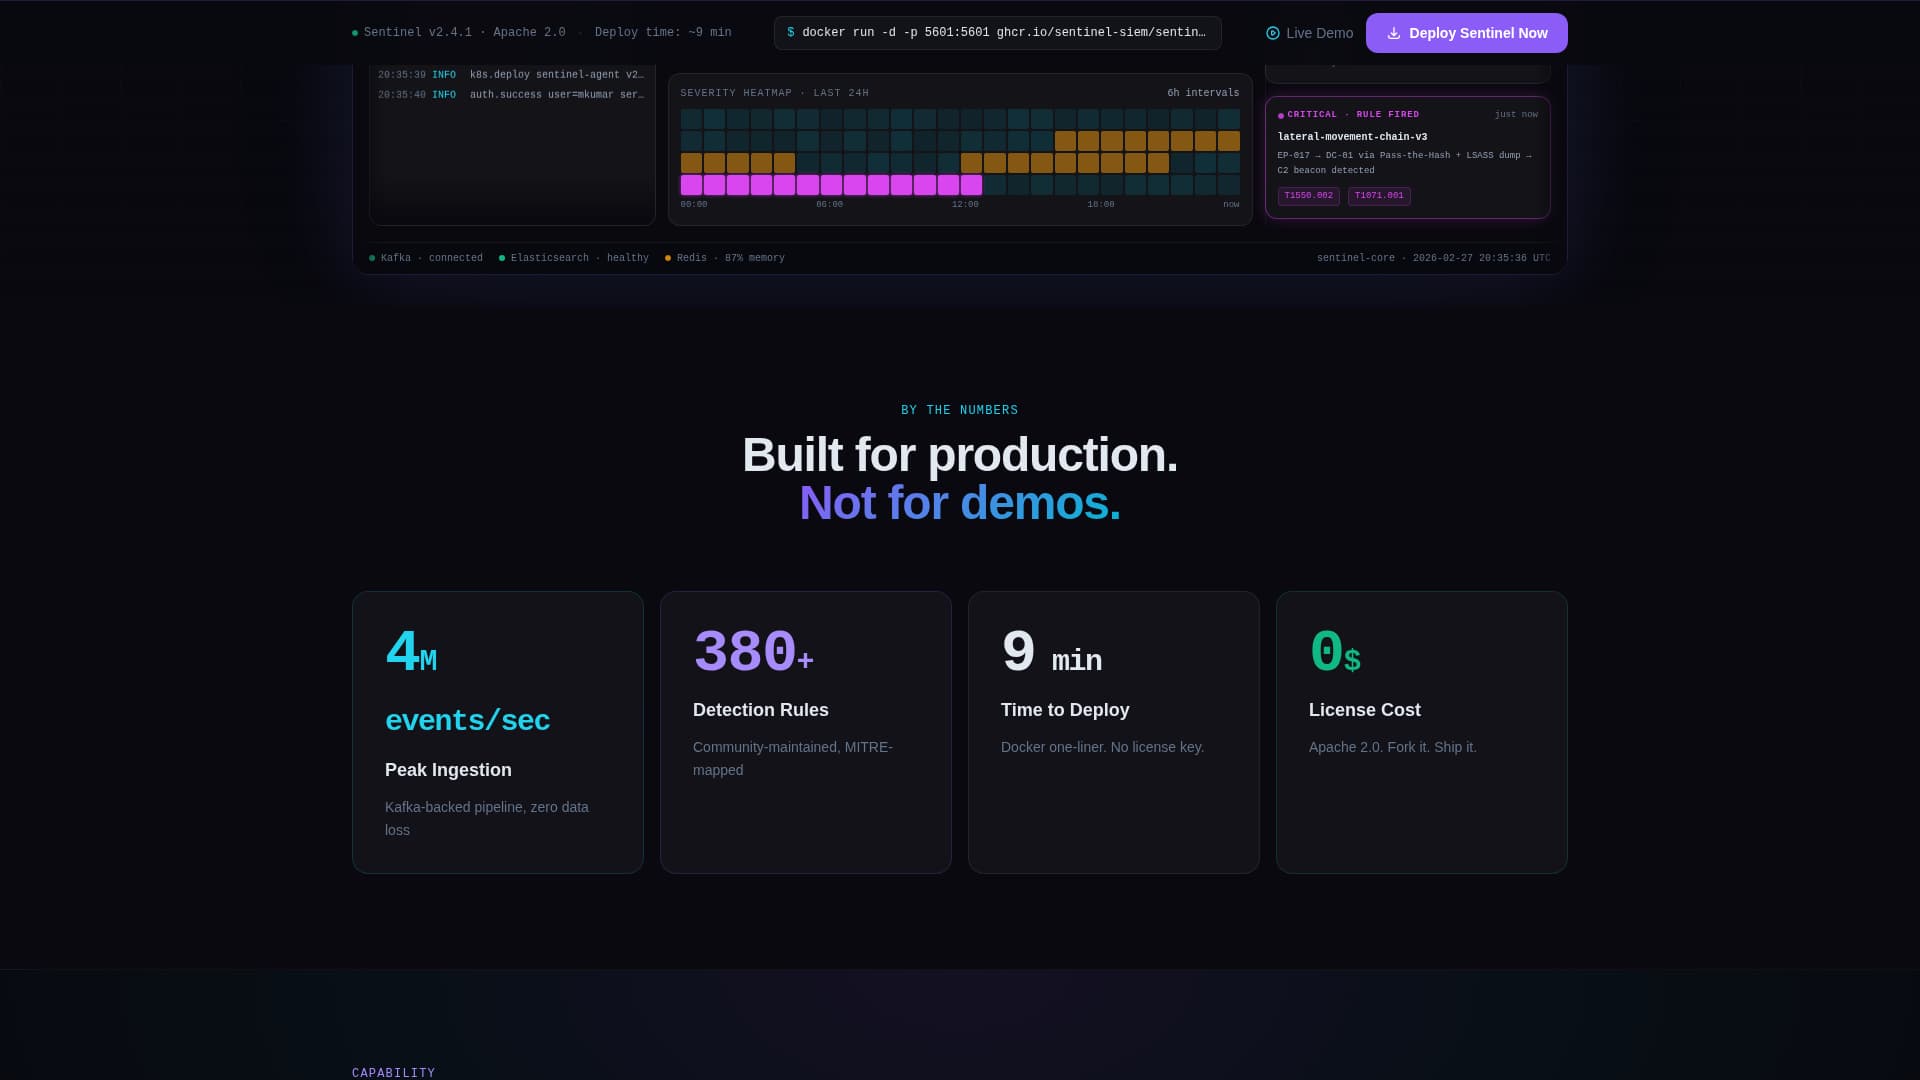The image size is (1920, 1080).
Task: Click the docker run command box
Action: click(997, 33)
